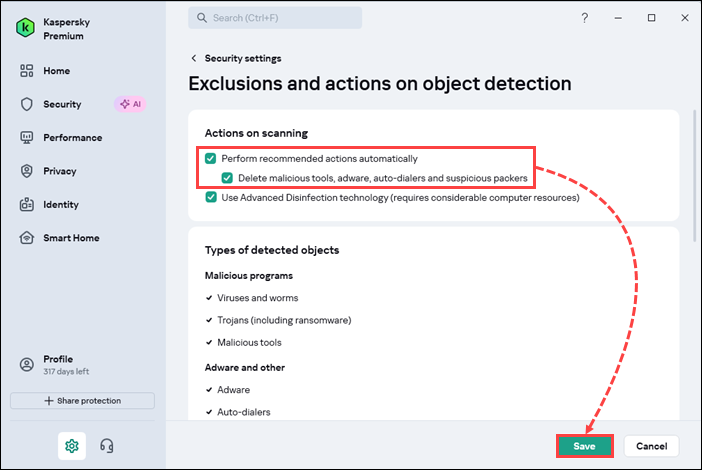Open the Performance section icon
This screenshot has height=470, width=702.
[x=27, y=138]
